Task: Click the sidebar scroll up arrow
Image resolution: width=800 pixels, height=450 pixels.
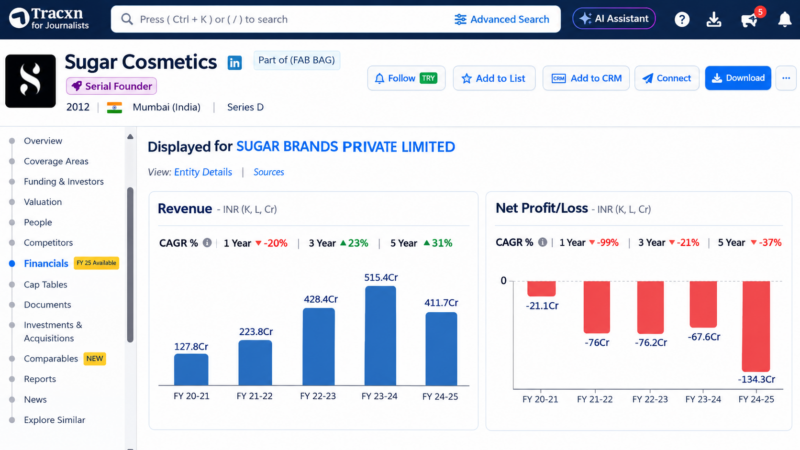Action: click(130, 137)
